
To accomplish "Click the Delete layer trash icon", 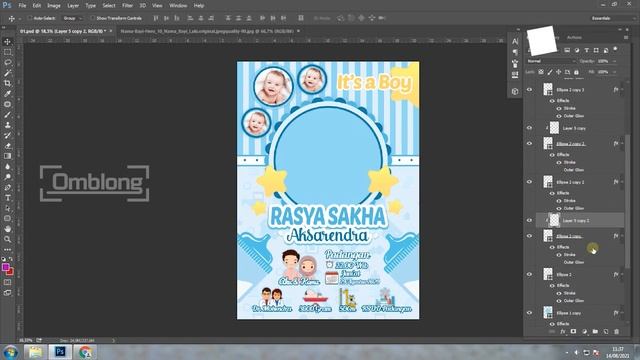I will (x=616, y=331).
